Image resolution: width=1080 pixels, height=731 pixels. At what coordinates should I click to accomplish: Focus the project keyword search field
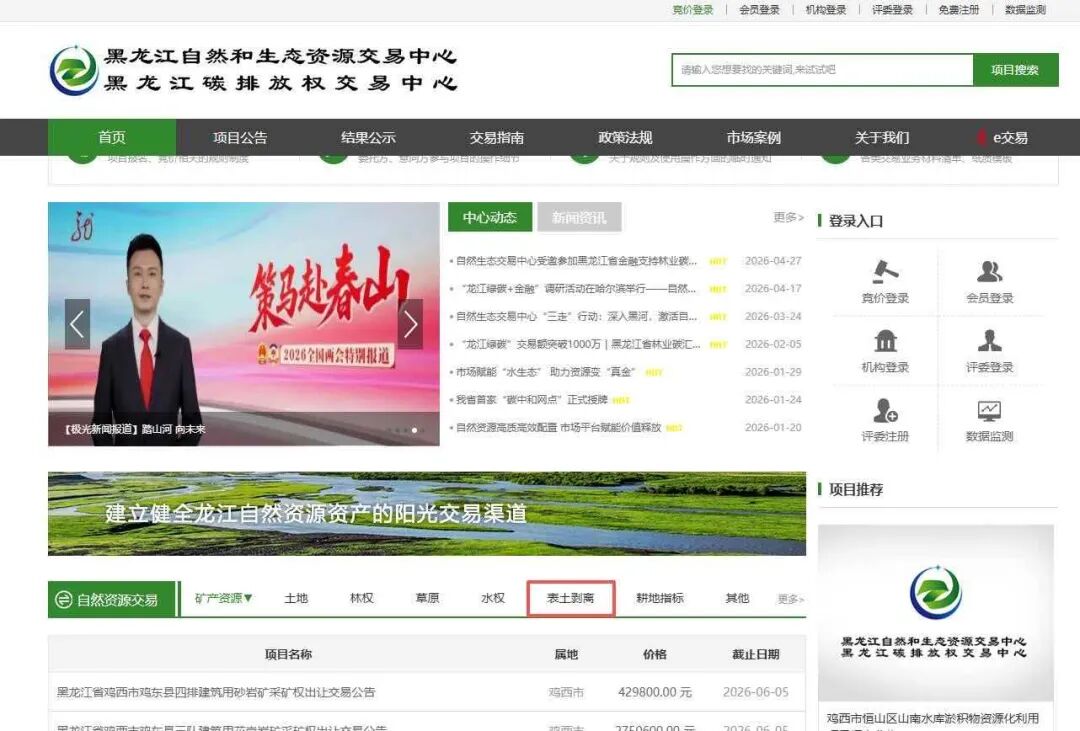(x=822, y=70)
